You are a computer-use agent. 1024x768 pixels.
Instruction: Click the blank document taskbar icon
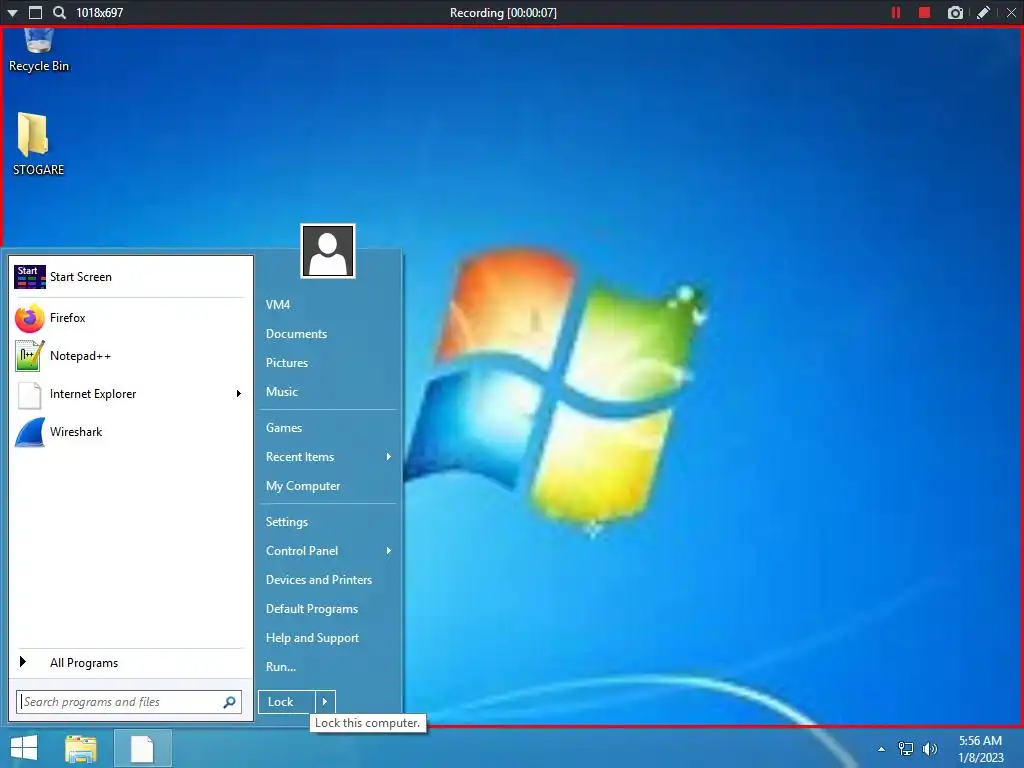point(142,748)
